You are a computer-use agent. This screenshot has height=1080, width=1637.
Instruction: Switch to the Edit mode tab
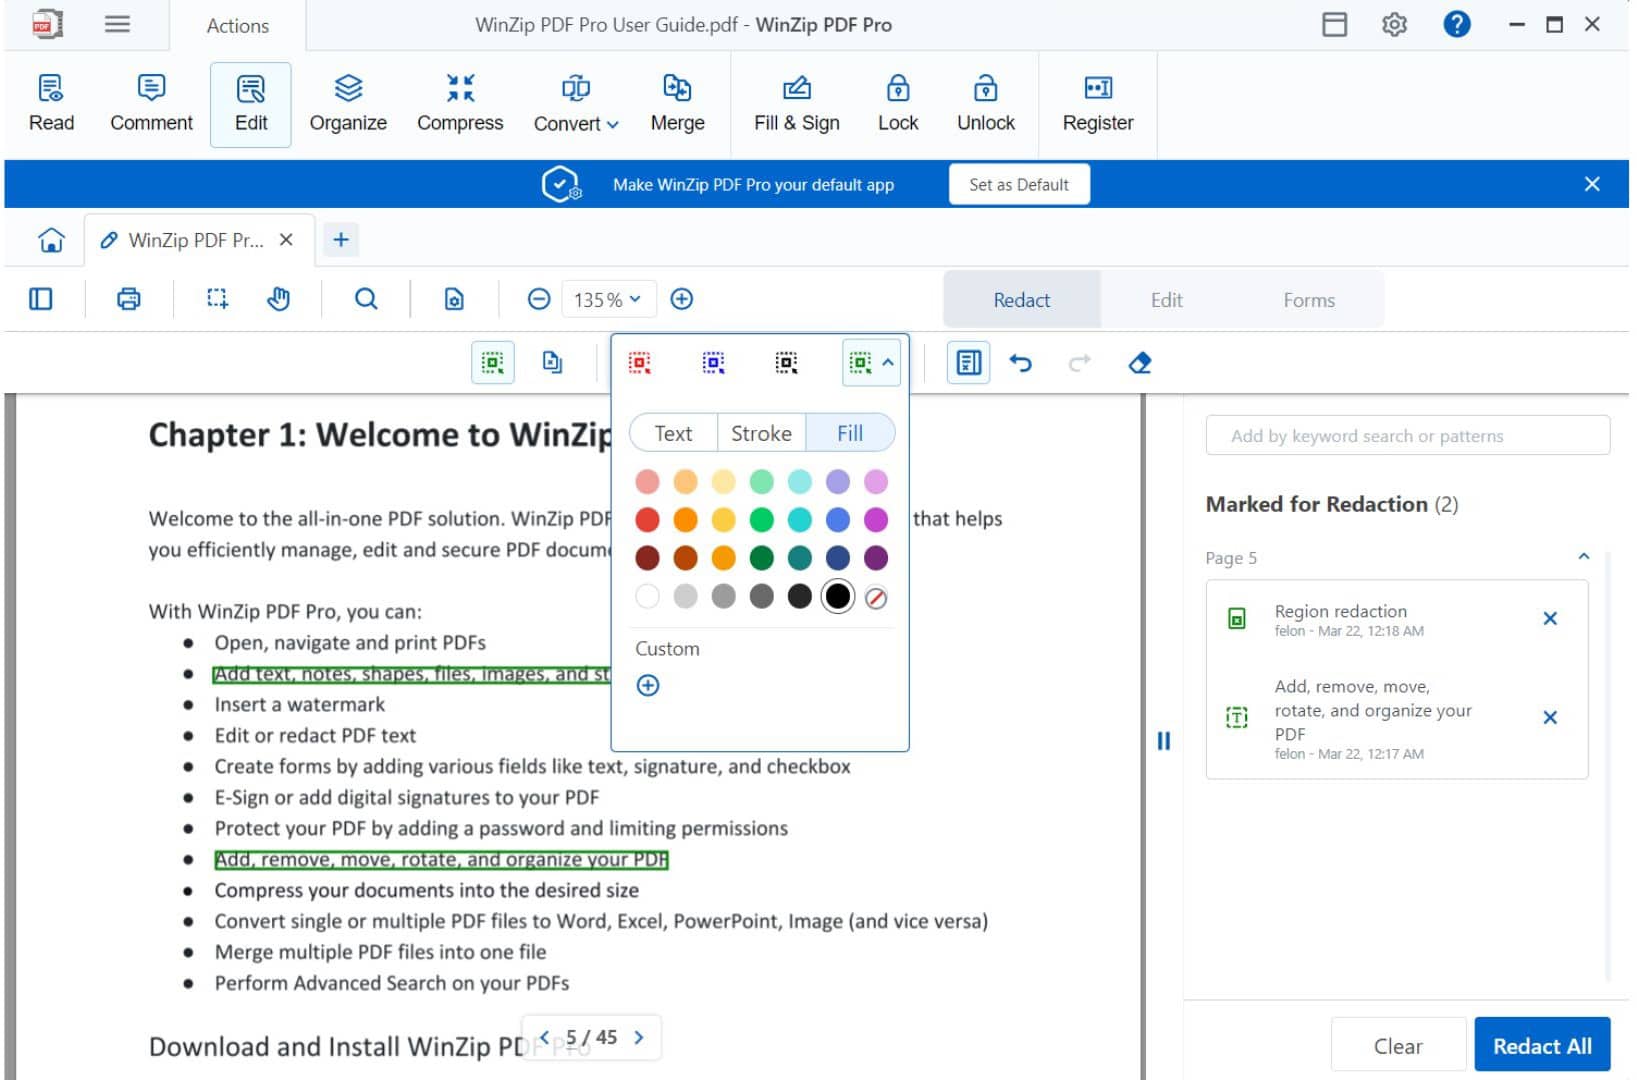pyautogui.click(x=1166, y=300)
